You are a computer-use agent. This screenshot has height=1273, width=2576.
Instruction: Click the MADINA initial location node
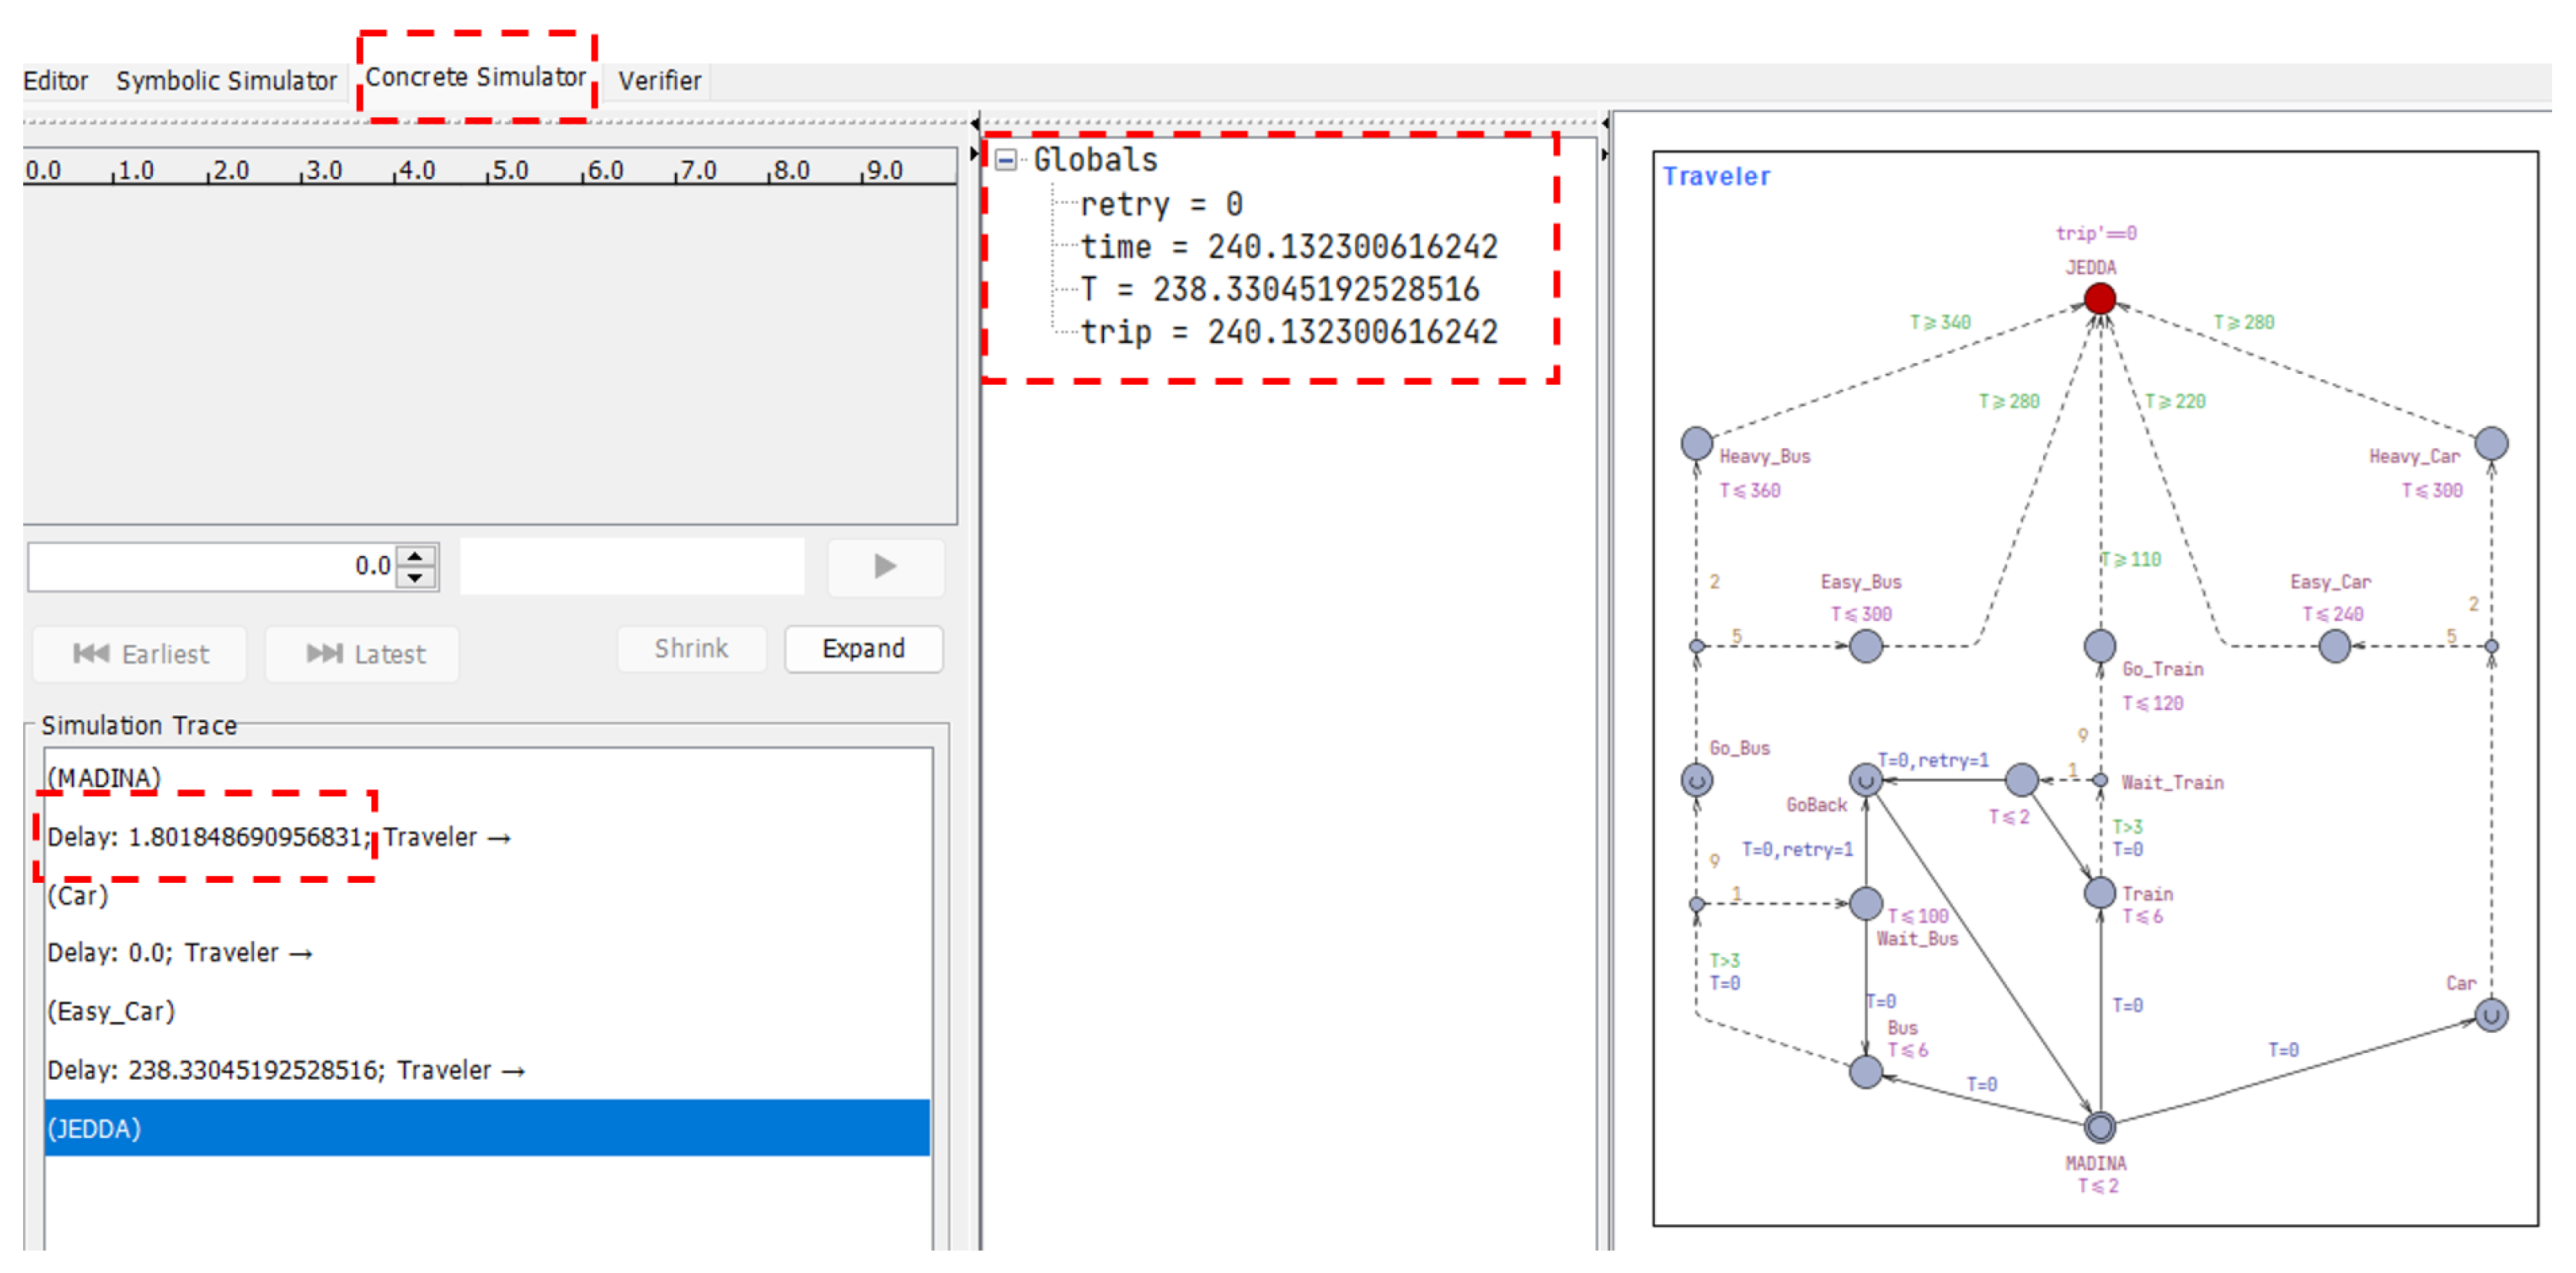[2099, 1127]
